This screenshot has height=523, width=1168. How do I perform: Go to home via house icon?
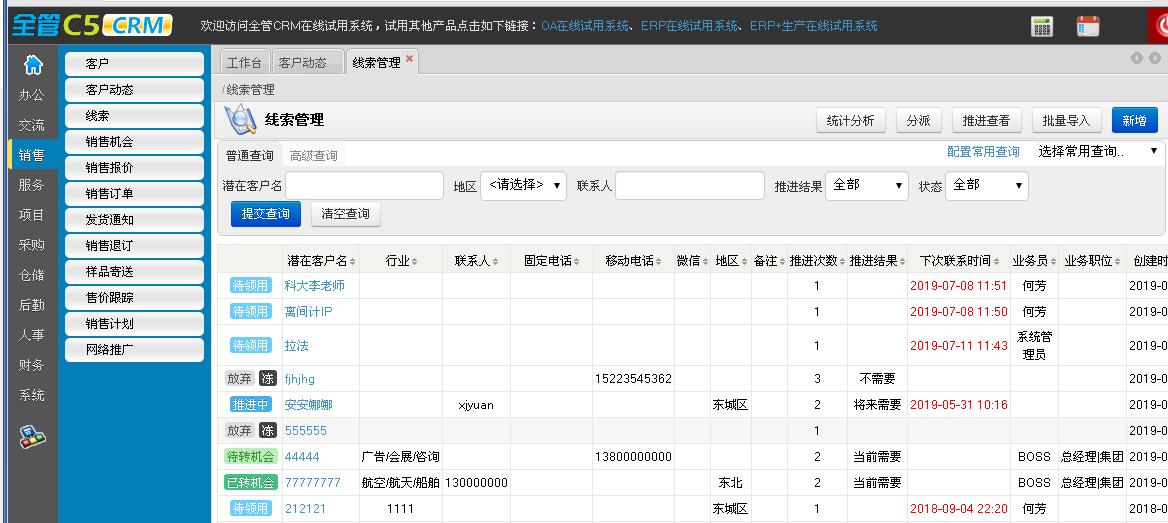click(x=33, y=65)
